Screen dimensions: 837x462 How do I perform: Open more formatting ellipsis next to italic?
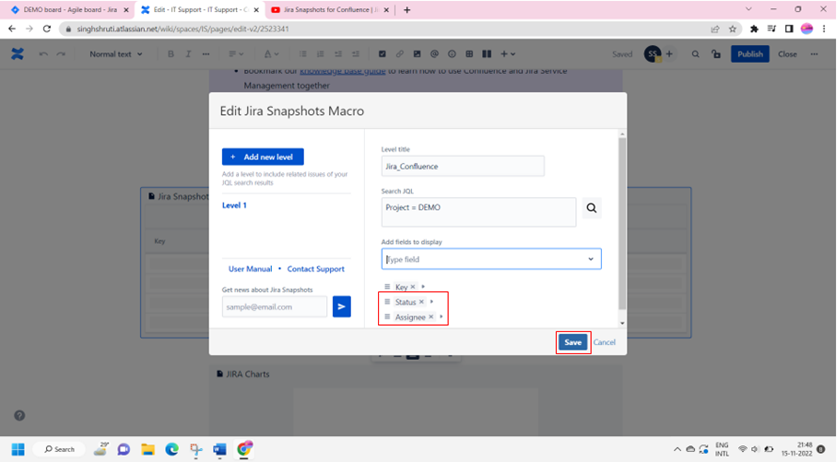pyautogui.click(x=206, y=54)
